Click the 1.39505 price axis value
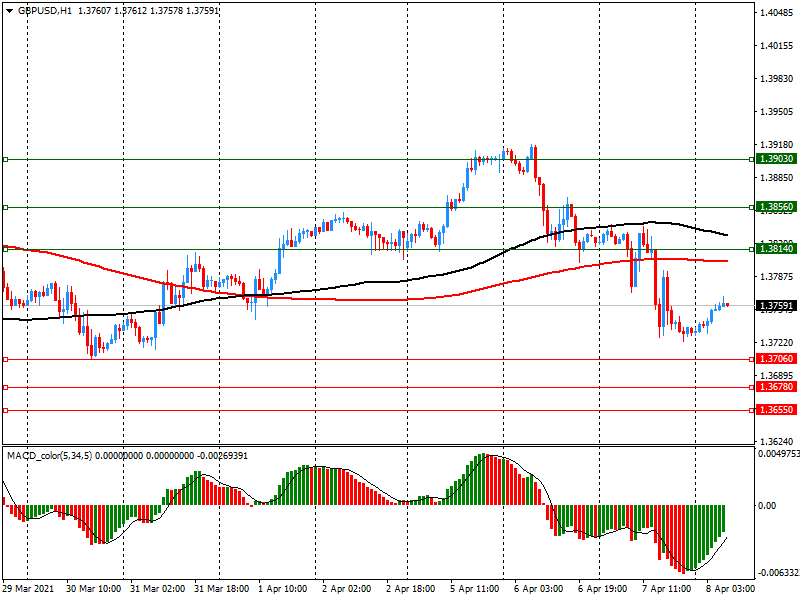 pyautogui.click(x=777, y=112)
